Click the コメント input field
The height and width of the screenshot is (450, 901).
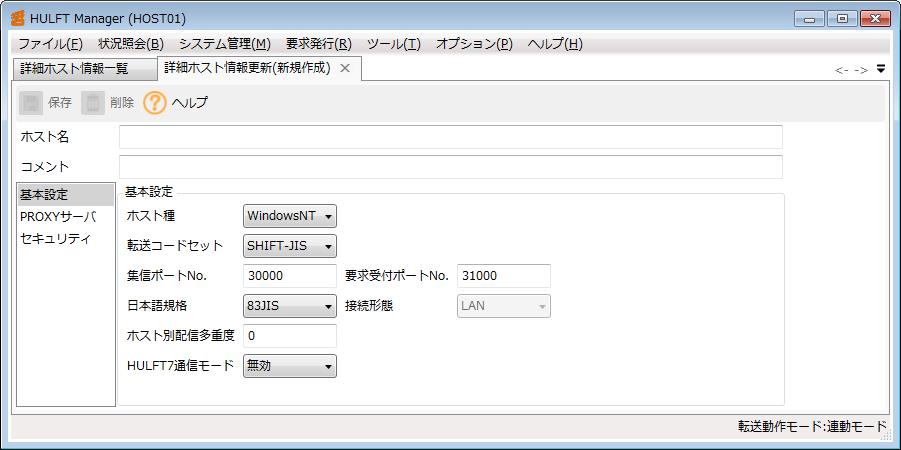pyautogui.click(x=450, y=167)
